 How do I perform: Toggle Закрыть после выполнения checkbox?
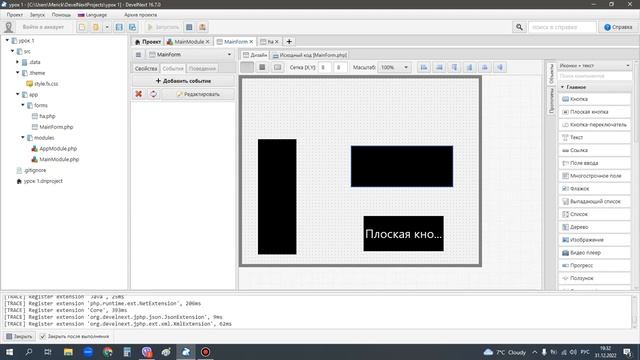pyautogui.click(x=43, y=336)
